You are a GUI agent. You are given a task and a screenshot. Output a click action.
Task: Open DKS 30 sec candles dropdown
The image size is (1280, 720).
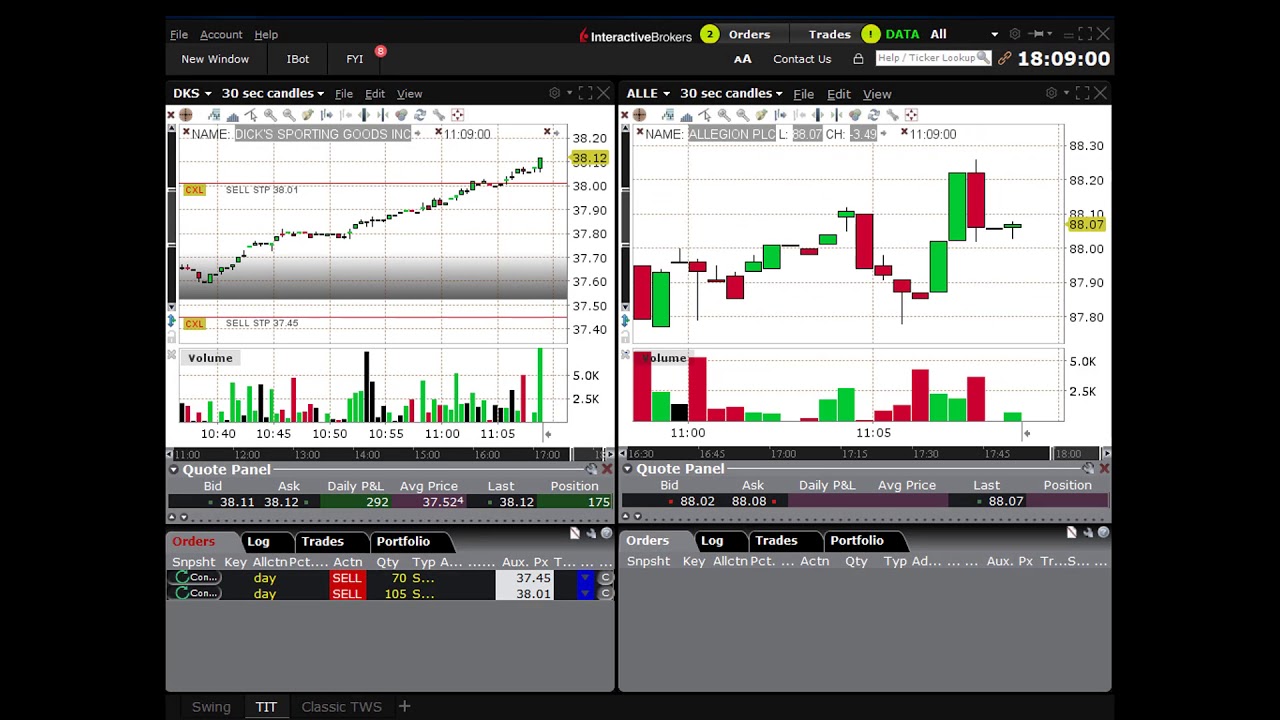coord(272,93)
